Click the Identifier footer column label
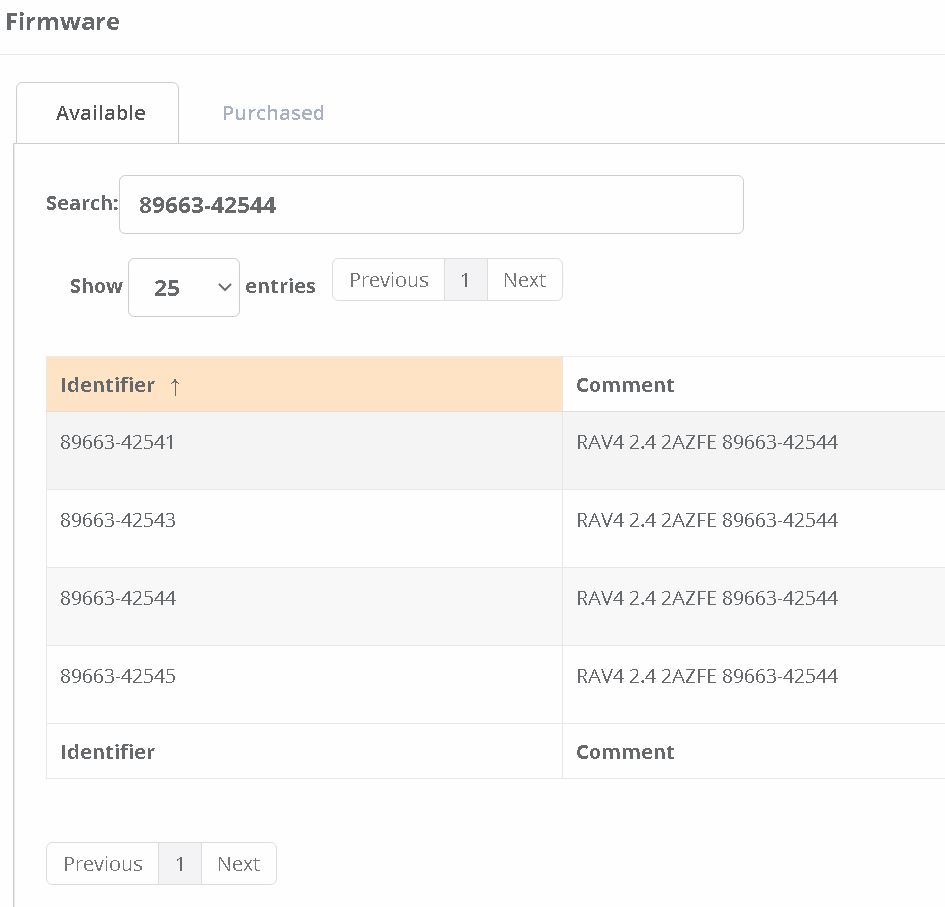This screenshot has height=907, width=945. click(108, 752)
